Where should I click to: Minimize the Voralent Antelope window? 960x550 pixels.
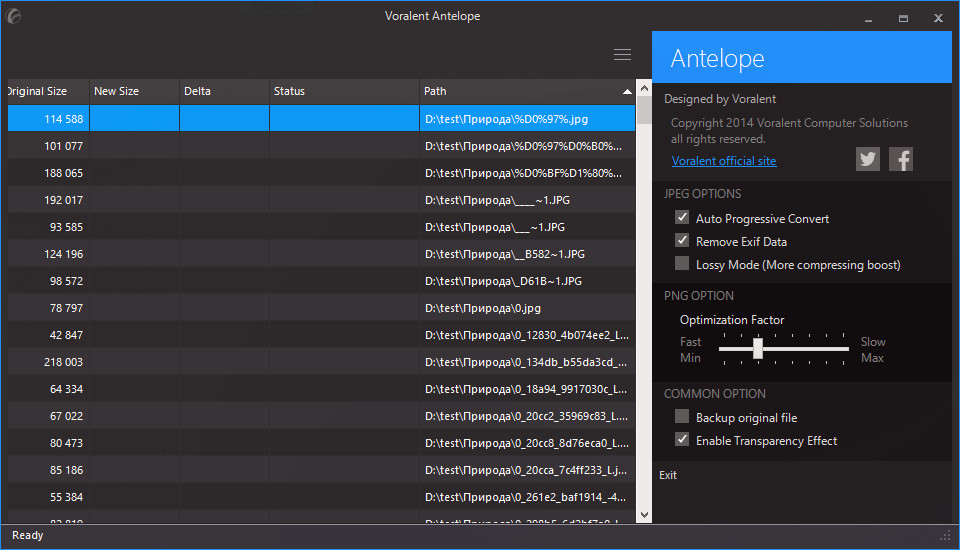[x=868, y=19]
